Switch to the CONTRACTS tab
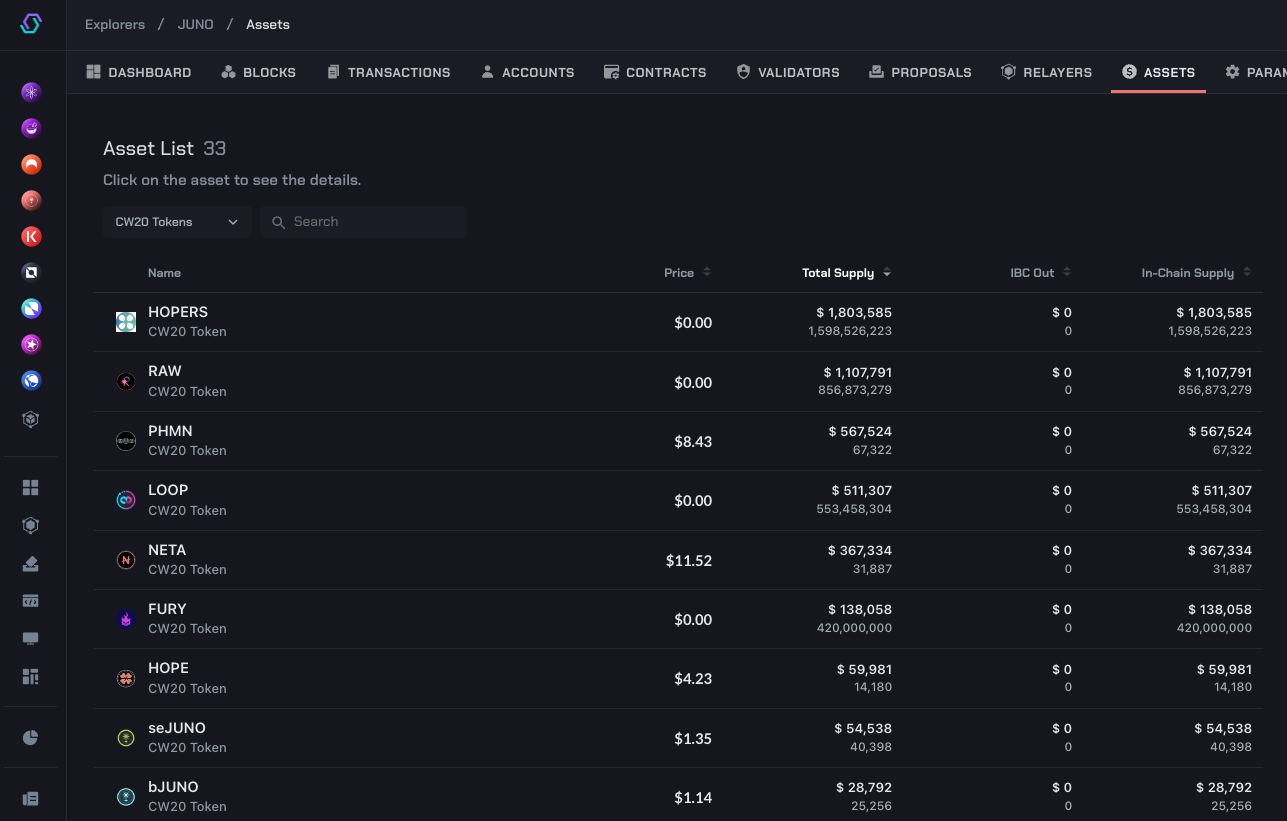 [x=655, y=72]
